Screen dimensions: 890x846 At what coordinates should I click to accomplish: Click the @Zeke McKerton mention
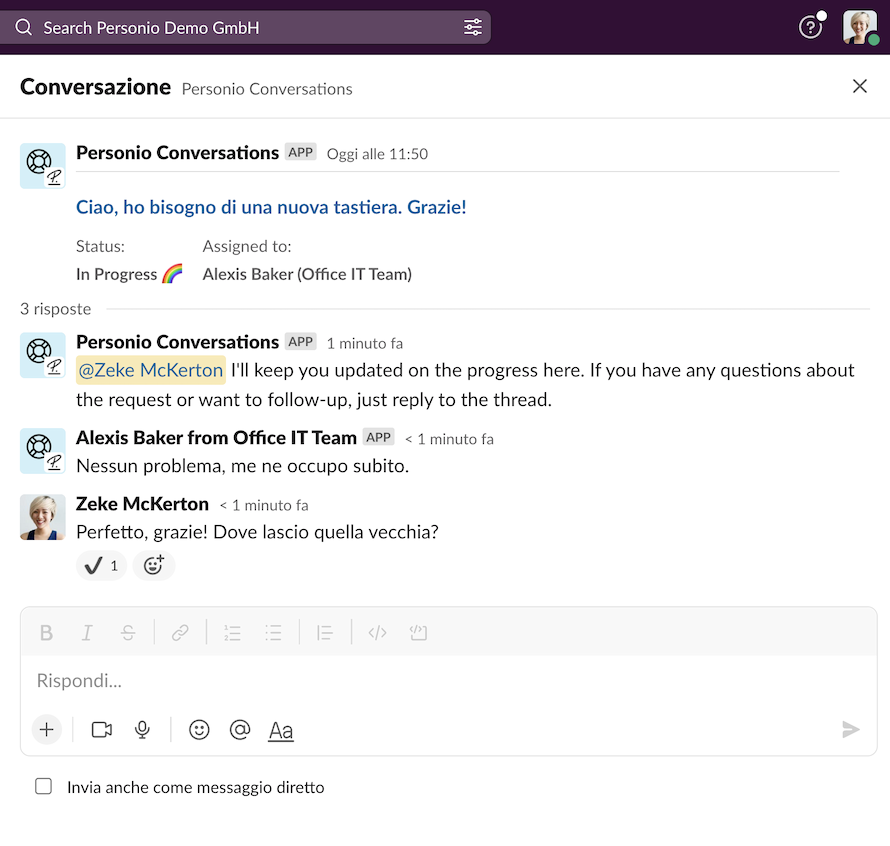(150, 370)
